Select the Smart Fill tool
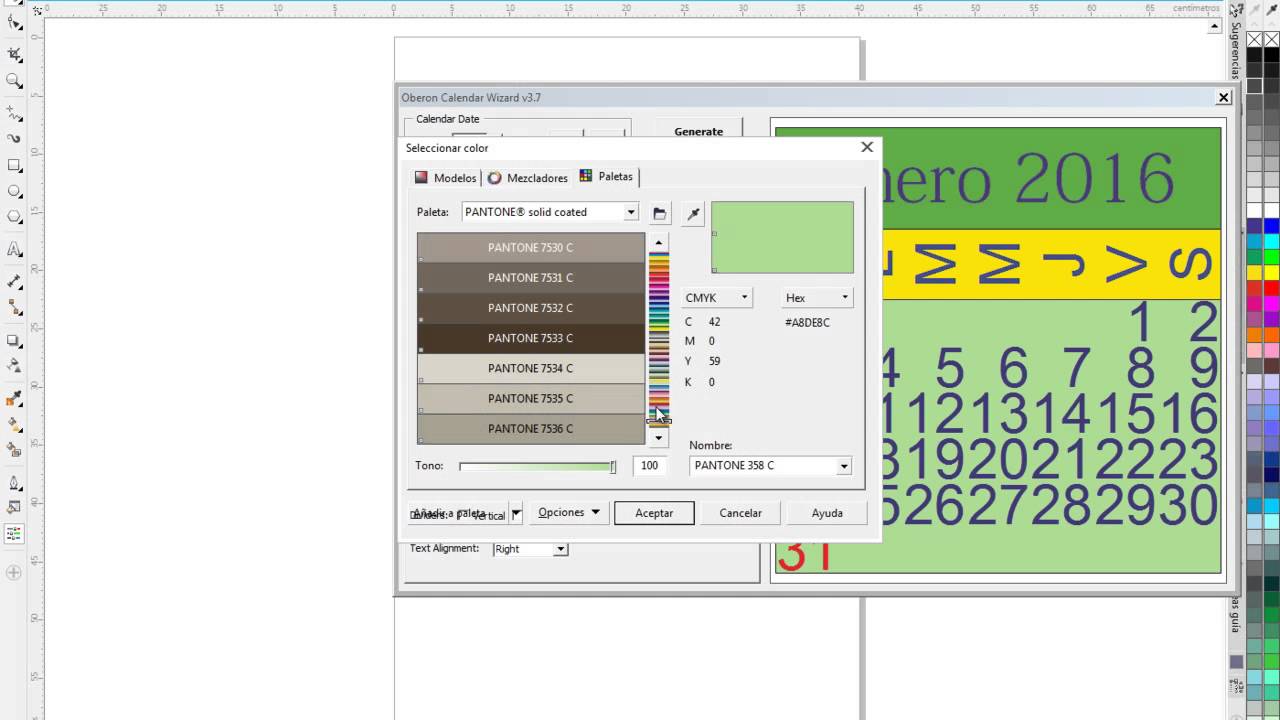This screenshot has height=720, width=1280. 14,450
